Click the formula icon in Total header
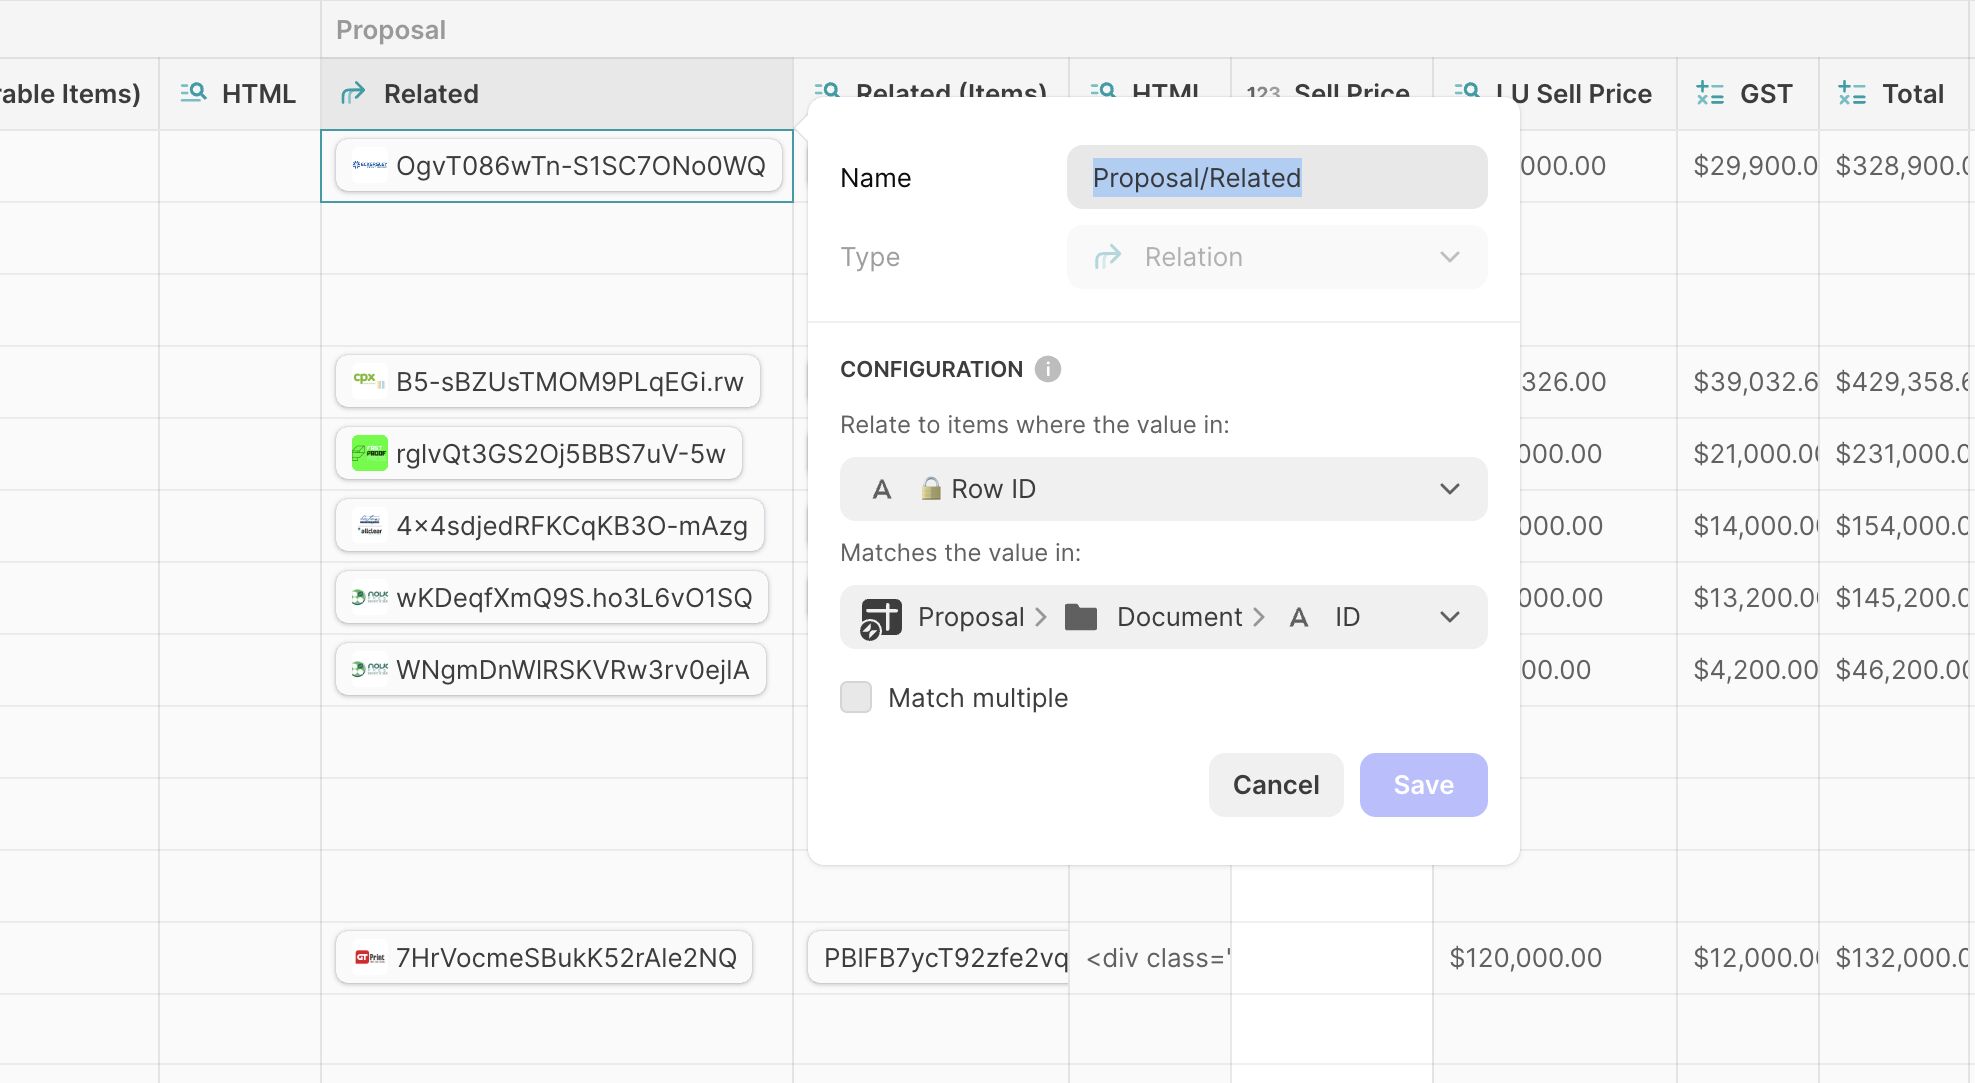Image resolution: width=1975 pixels, height=1083 pixels. [x=1851, y=94]
